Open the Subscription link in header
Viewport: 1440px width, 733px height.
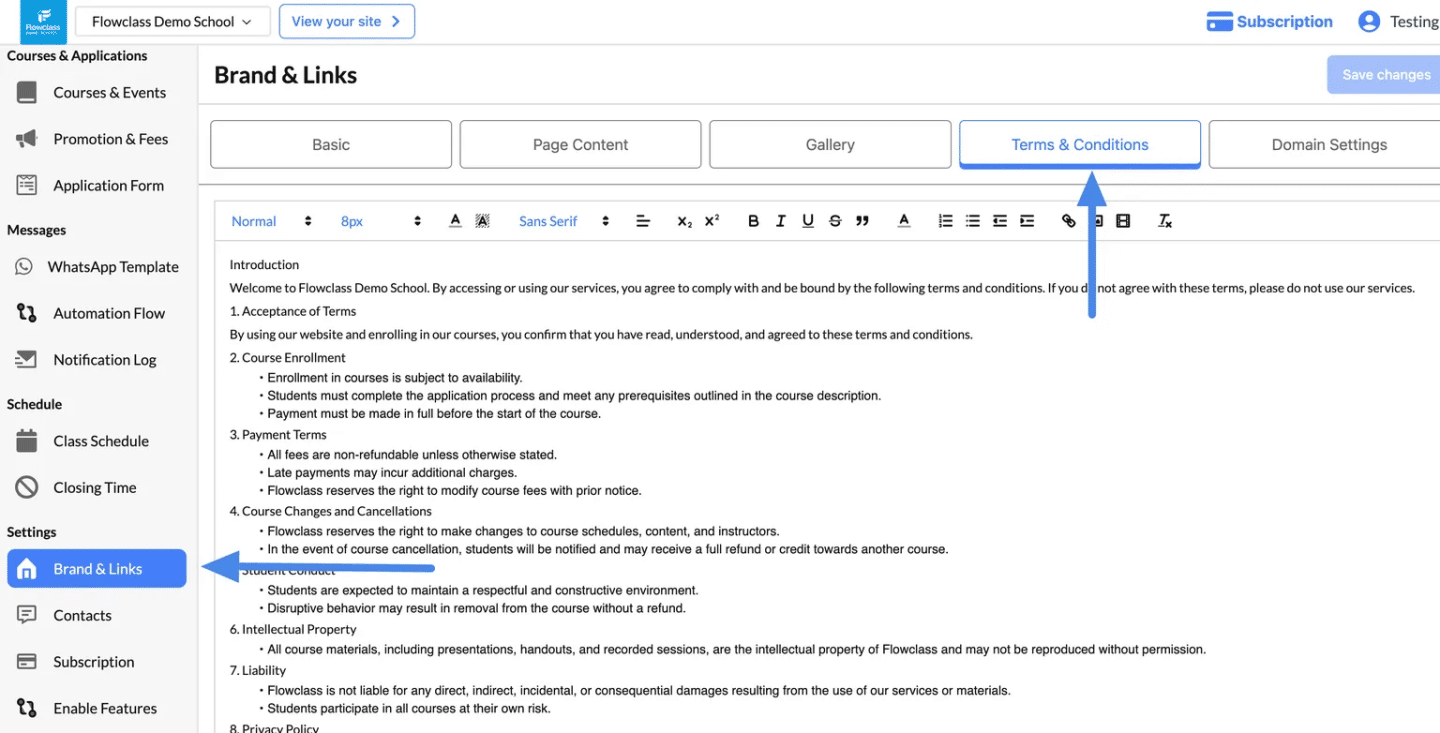point(1270,21)
